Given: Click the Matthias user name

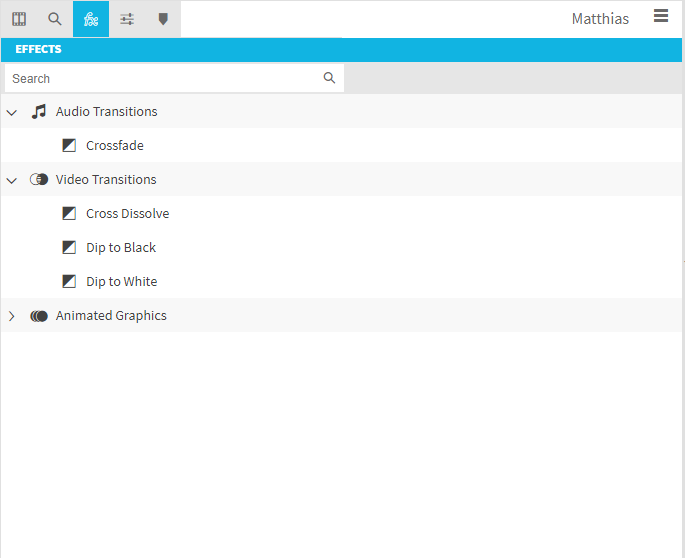Looking at the screenshot, I should (x=600, y=19).
